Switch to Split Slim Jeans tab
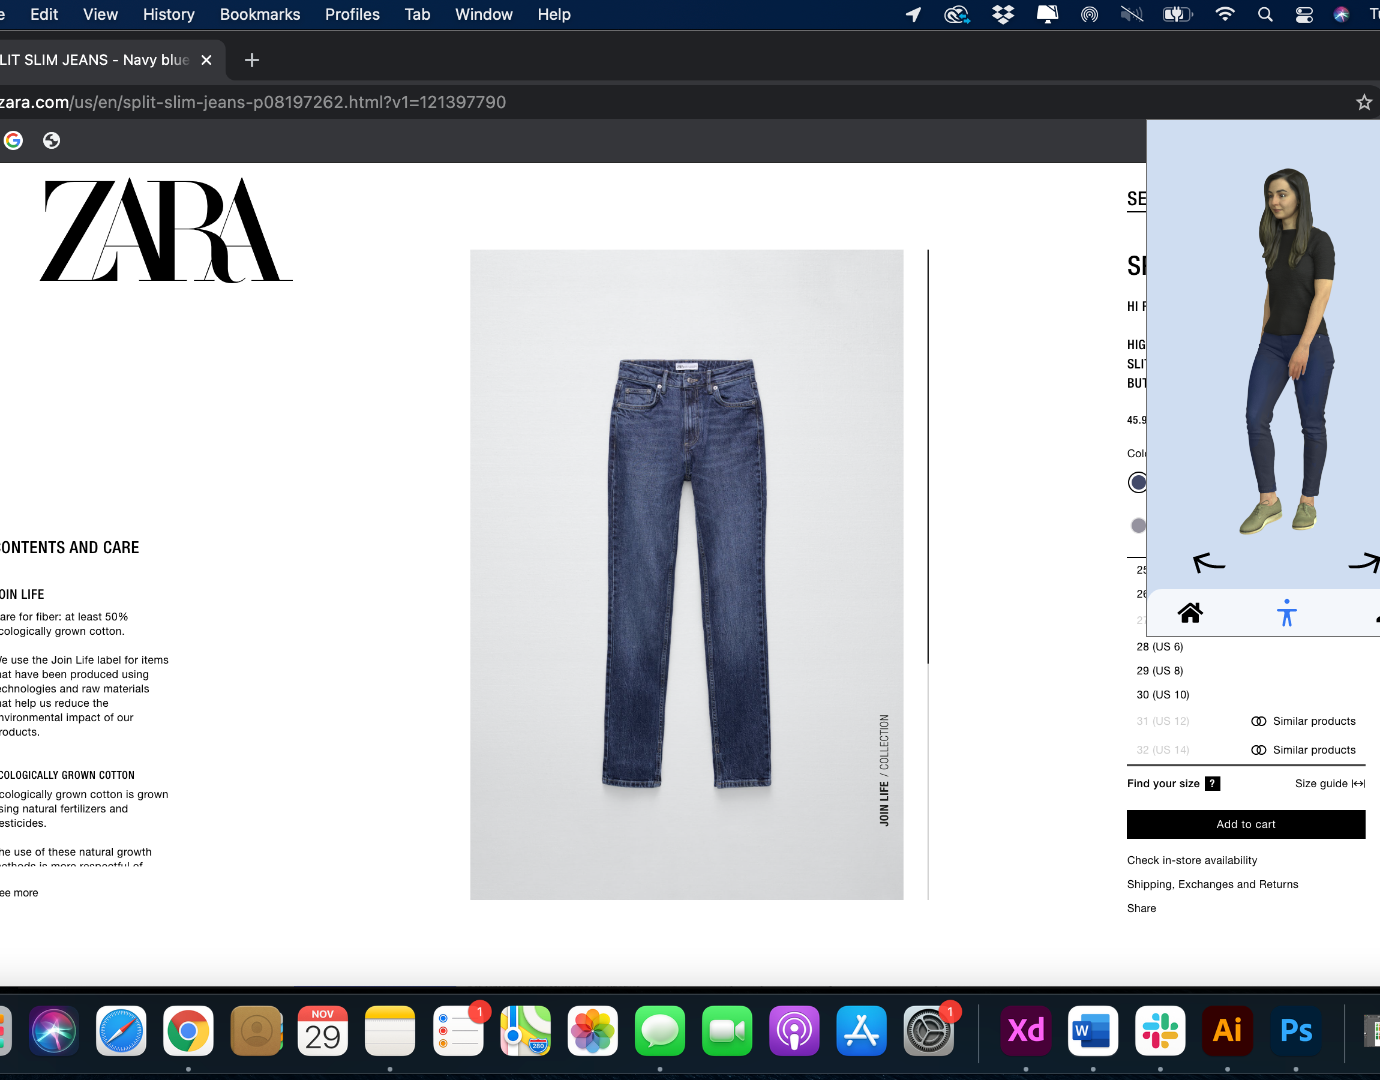This screenshot has height=1080, width=1380. (95, 60)
